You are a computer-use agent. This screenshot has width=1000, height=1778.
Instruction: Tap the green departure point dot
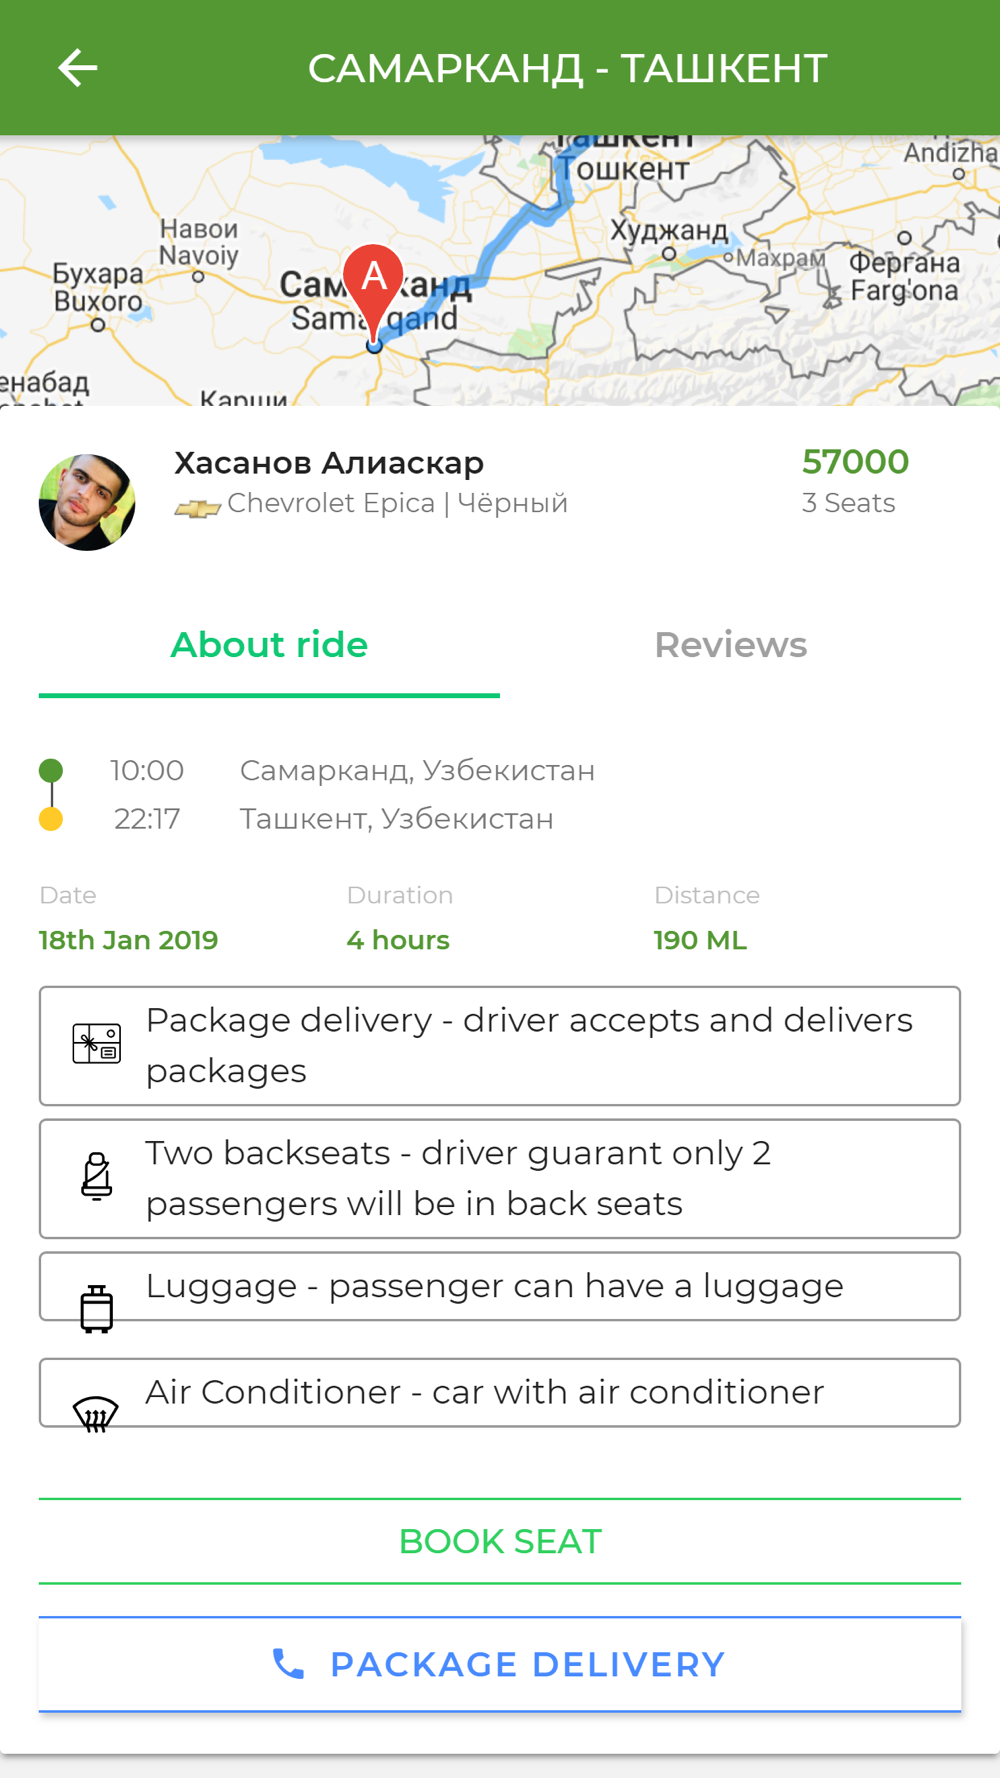(51, 770)
